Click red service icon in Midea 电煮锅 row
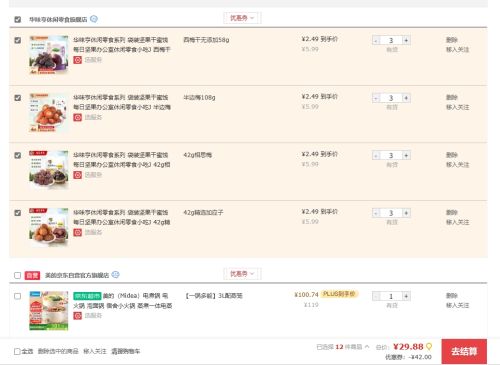The height and width of the screenshot is (365, 500). click(x=78, y=316)
